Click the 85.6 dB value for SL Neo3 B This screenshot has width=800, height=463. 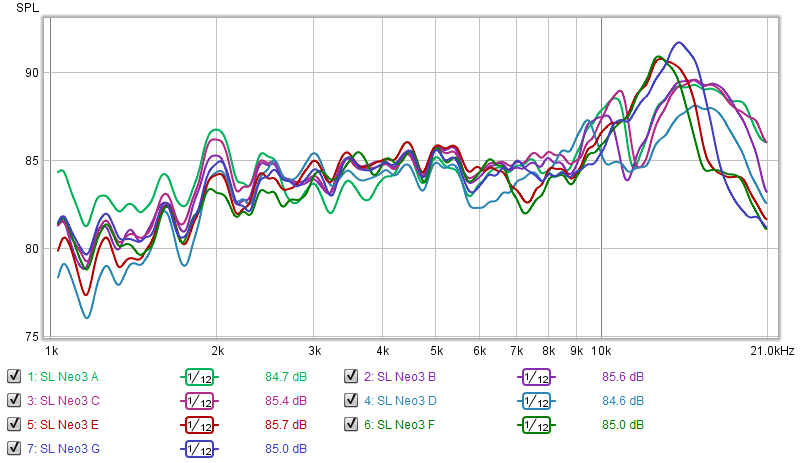coord(623,377)
